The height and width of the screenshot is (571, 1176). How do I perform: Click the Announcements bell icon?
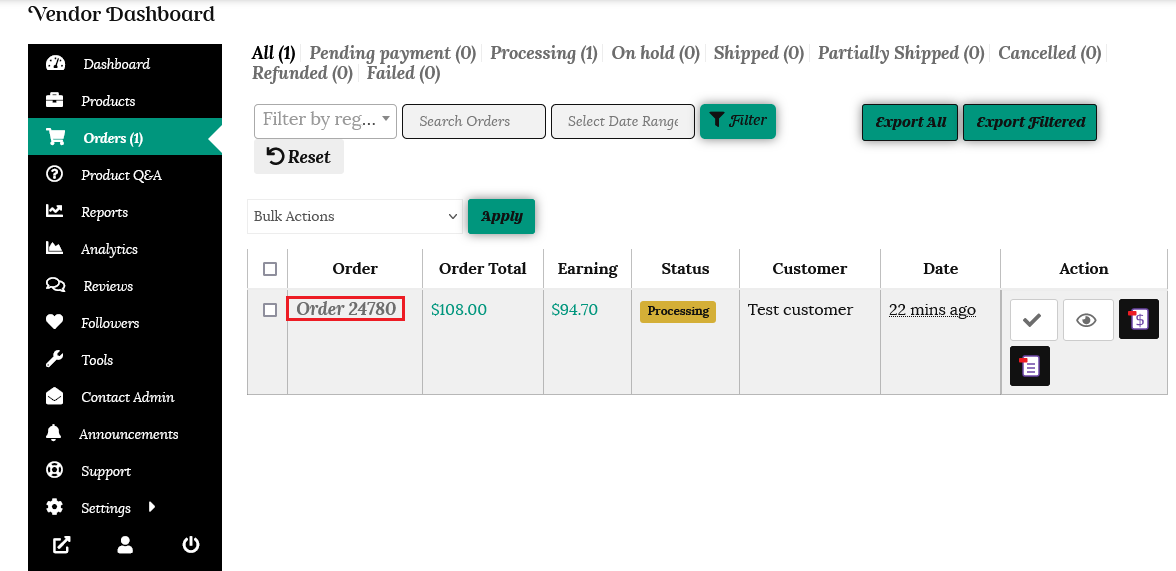click(55, 434)
